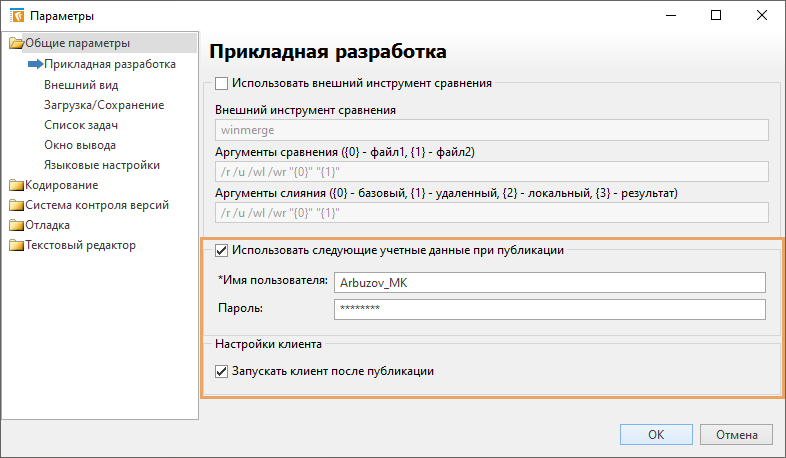Viewport: 786px width, 458px height.
Task: Click the Имя пользователя field with Arbuzov_MK
Action: (549, 283)
